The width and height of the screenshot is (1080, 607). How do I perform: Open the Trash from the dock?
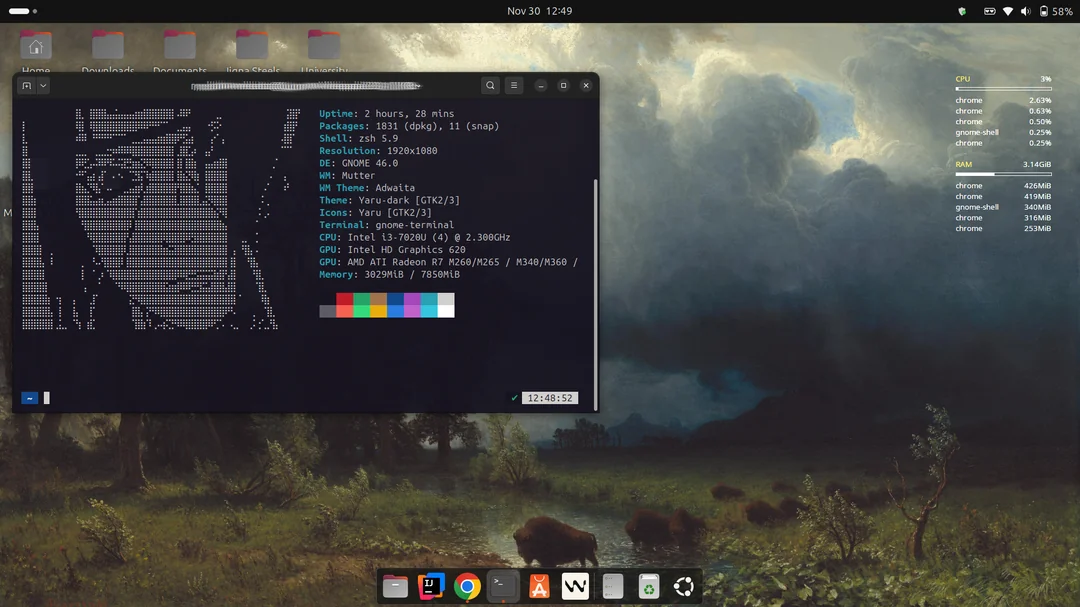pyautogui.click(x=647, y=586)
